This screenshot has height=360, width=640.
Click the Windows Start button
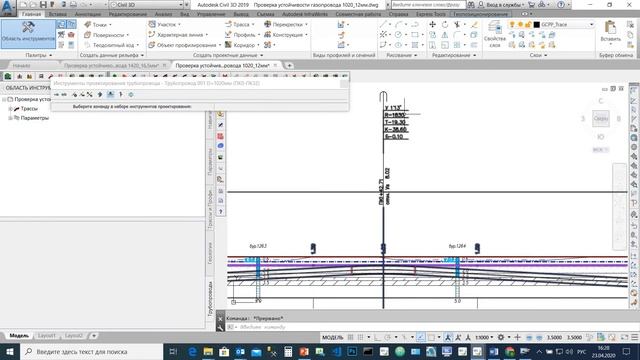[x=10, y=351]
